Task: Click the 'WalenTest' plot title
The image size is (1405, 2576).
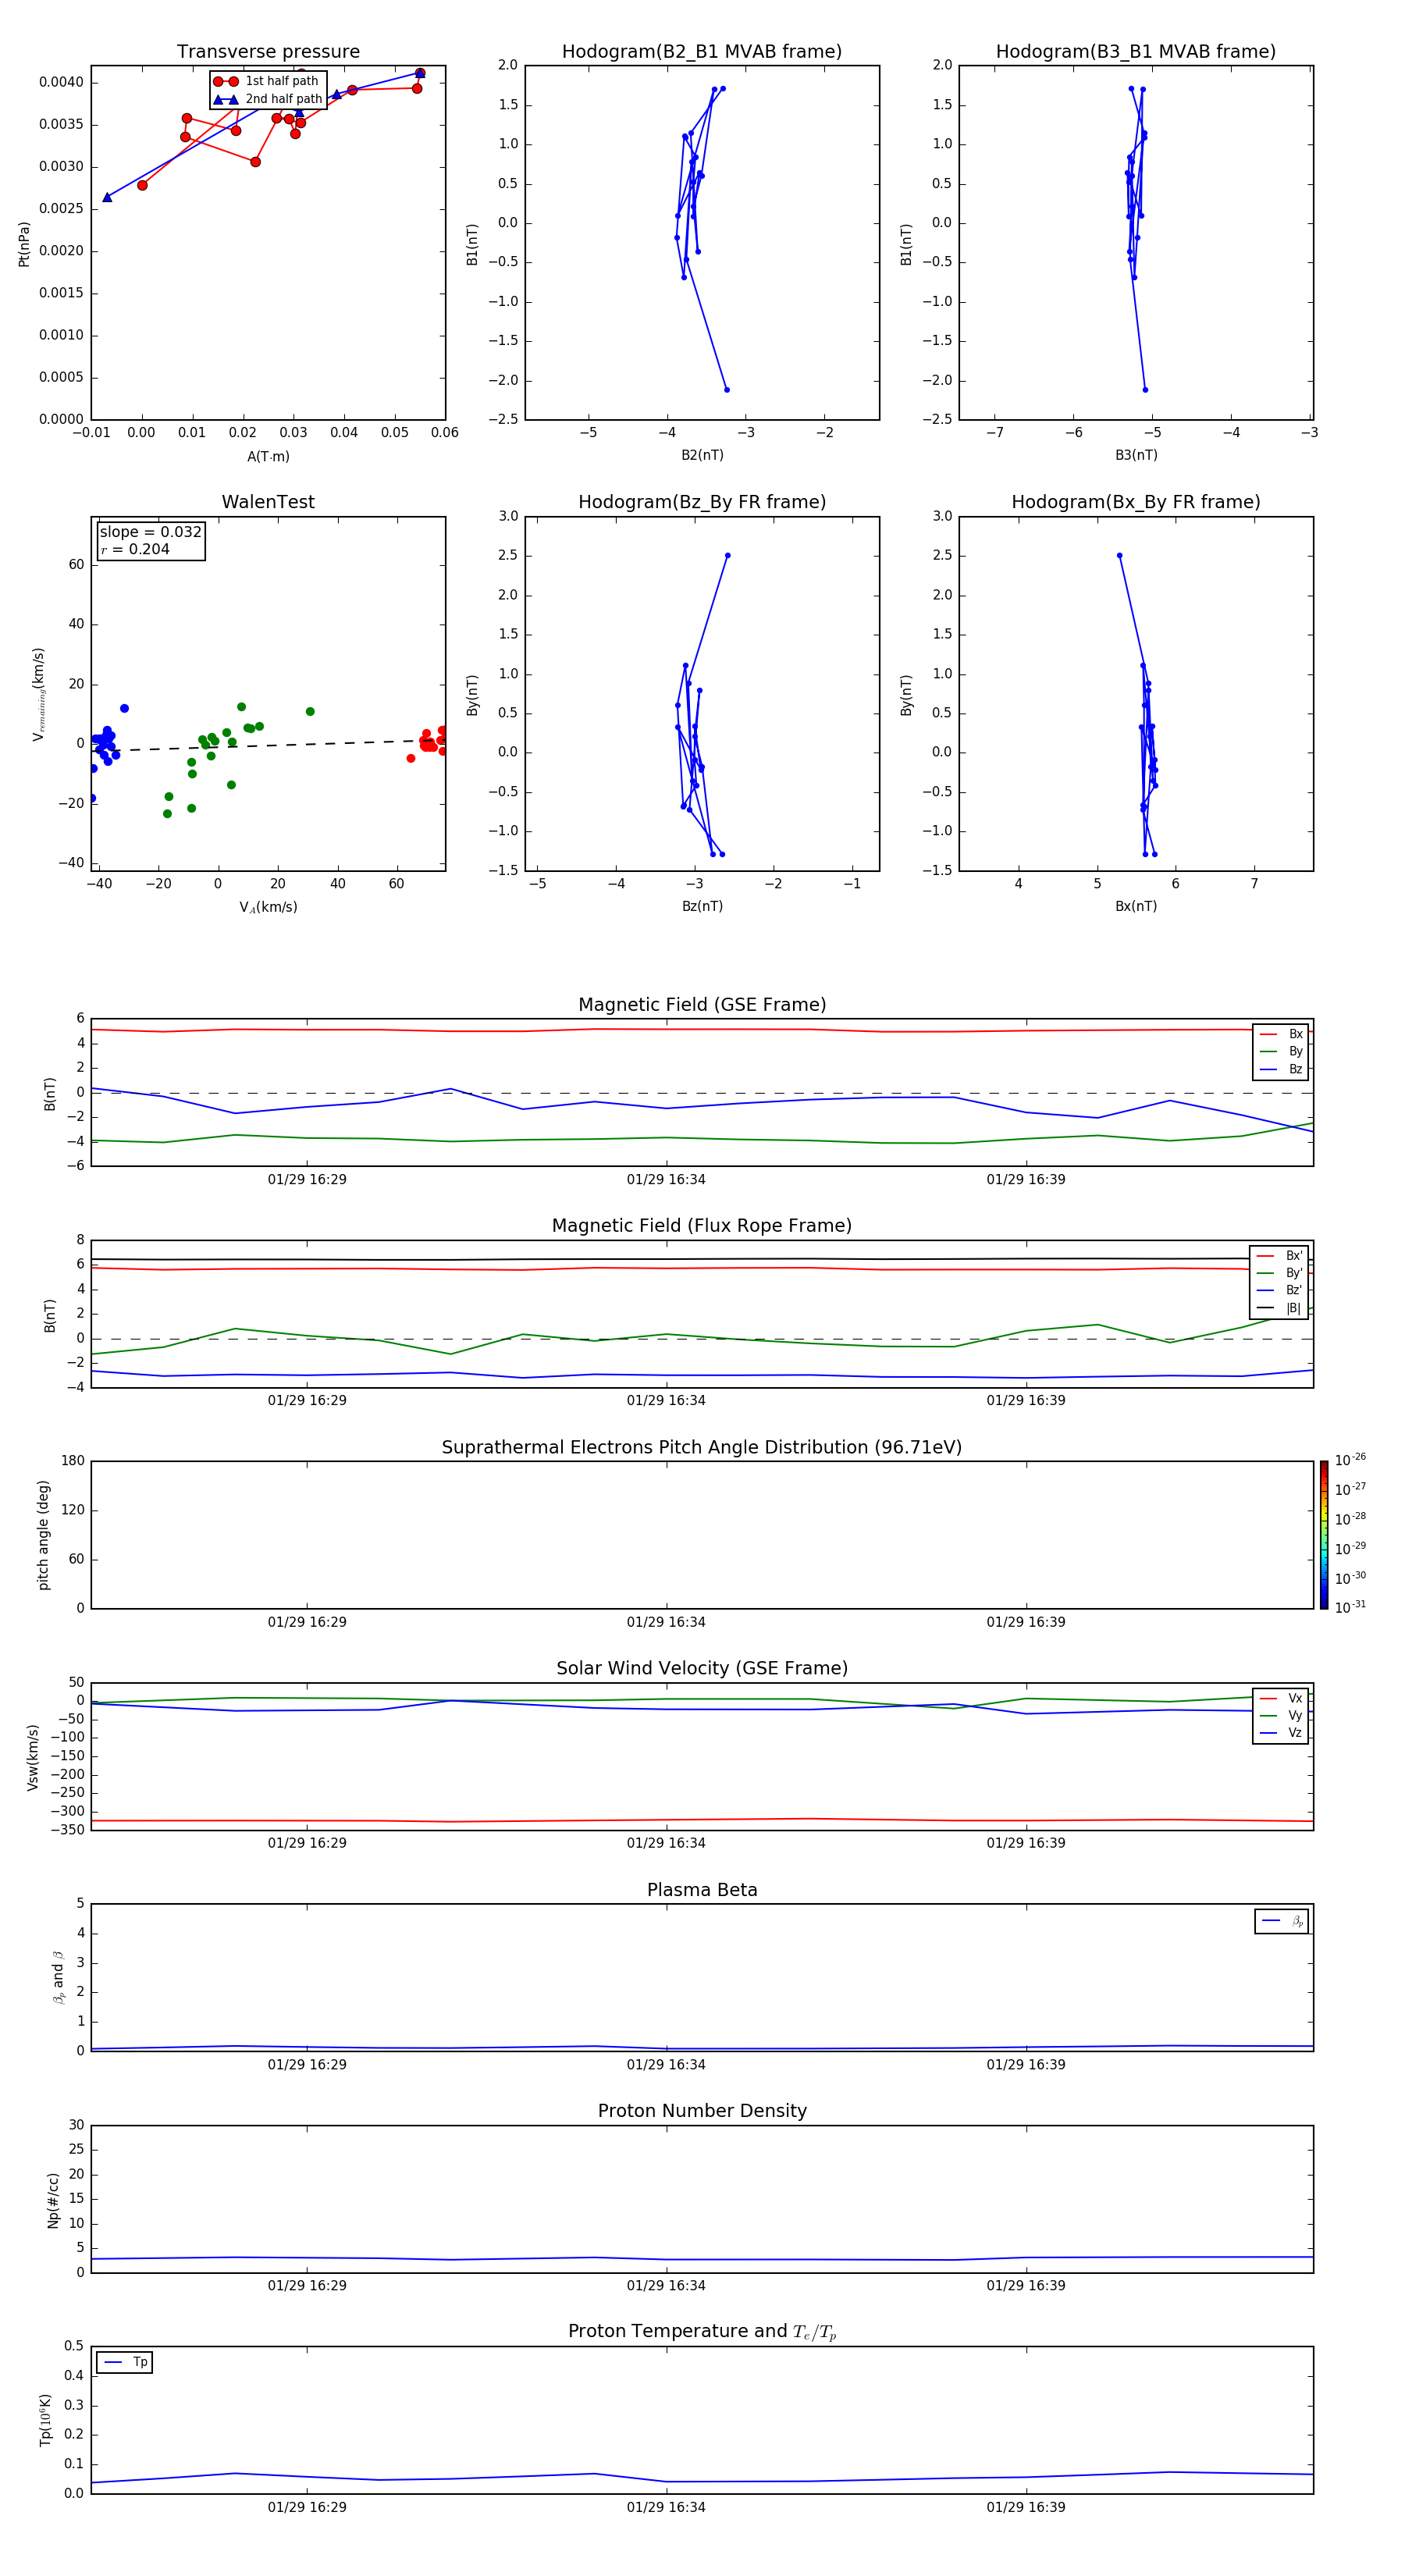Action: (268, 502)
